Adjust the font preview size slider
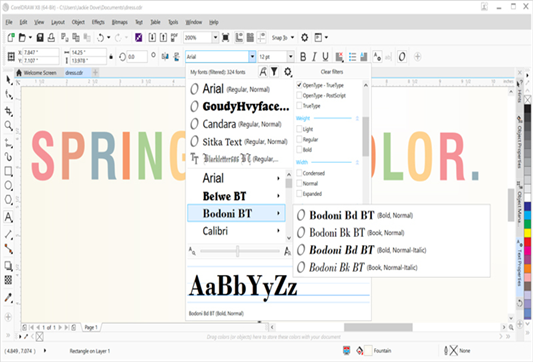 coord(237,251)
